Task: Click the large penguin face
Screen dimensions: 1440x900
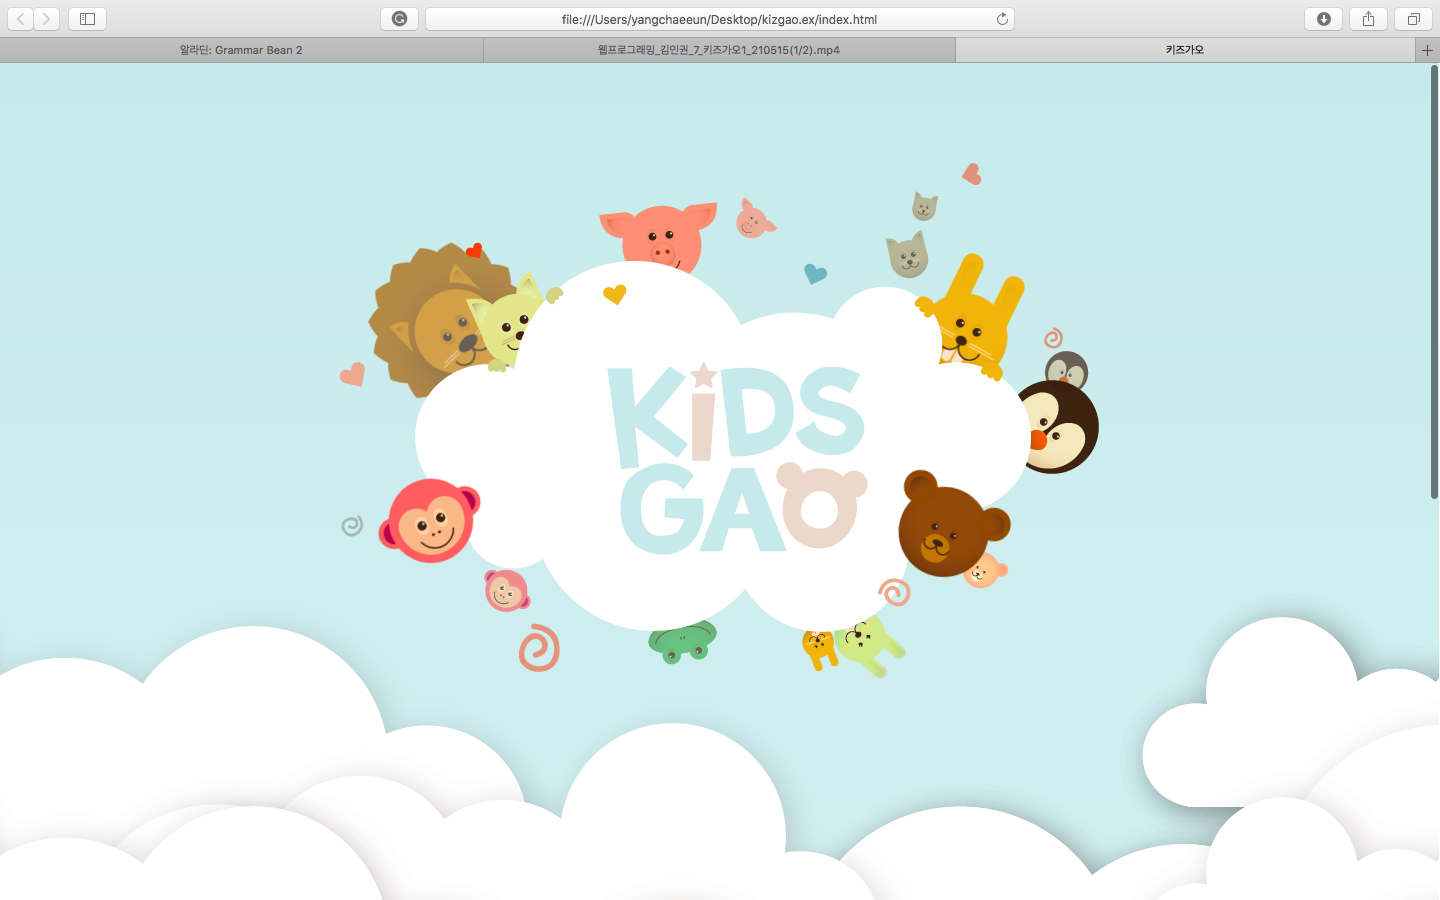Action: pos(1058,427)
